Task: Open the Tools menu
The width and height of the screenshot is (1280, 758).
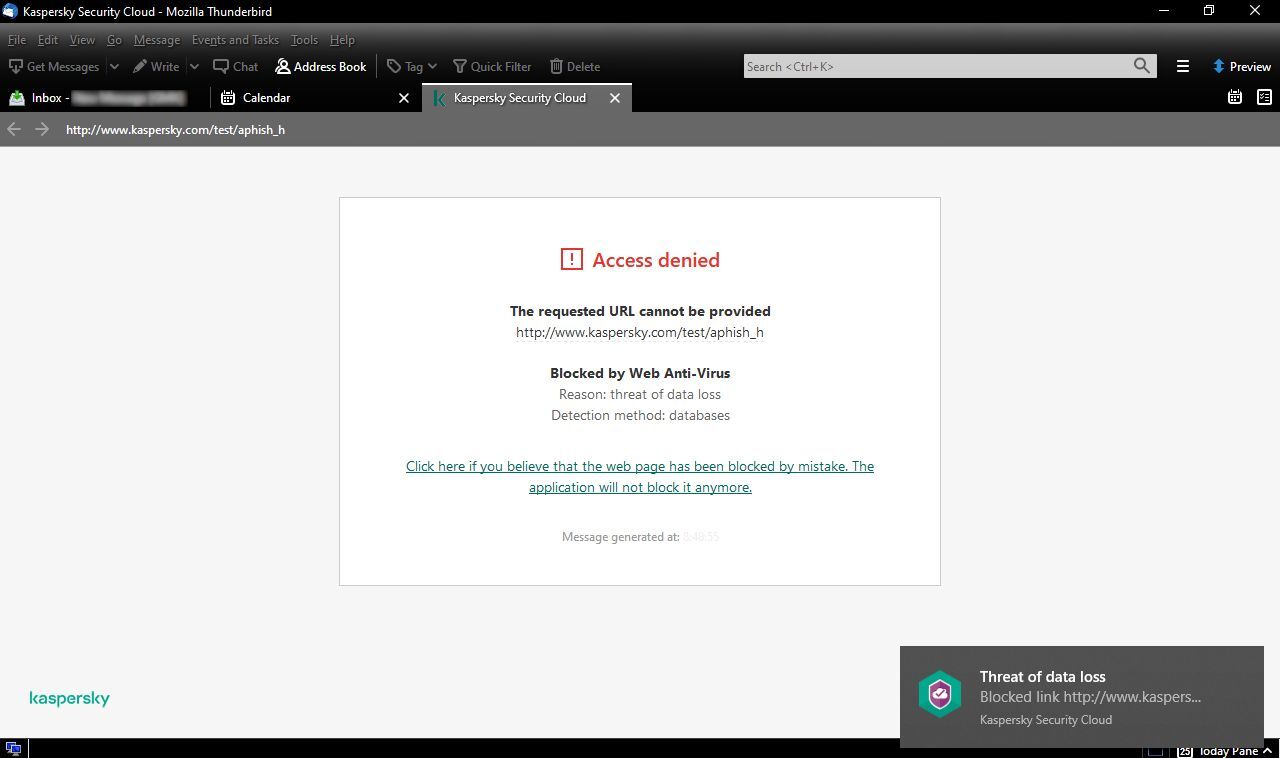Action: 304,40
